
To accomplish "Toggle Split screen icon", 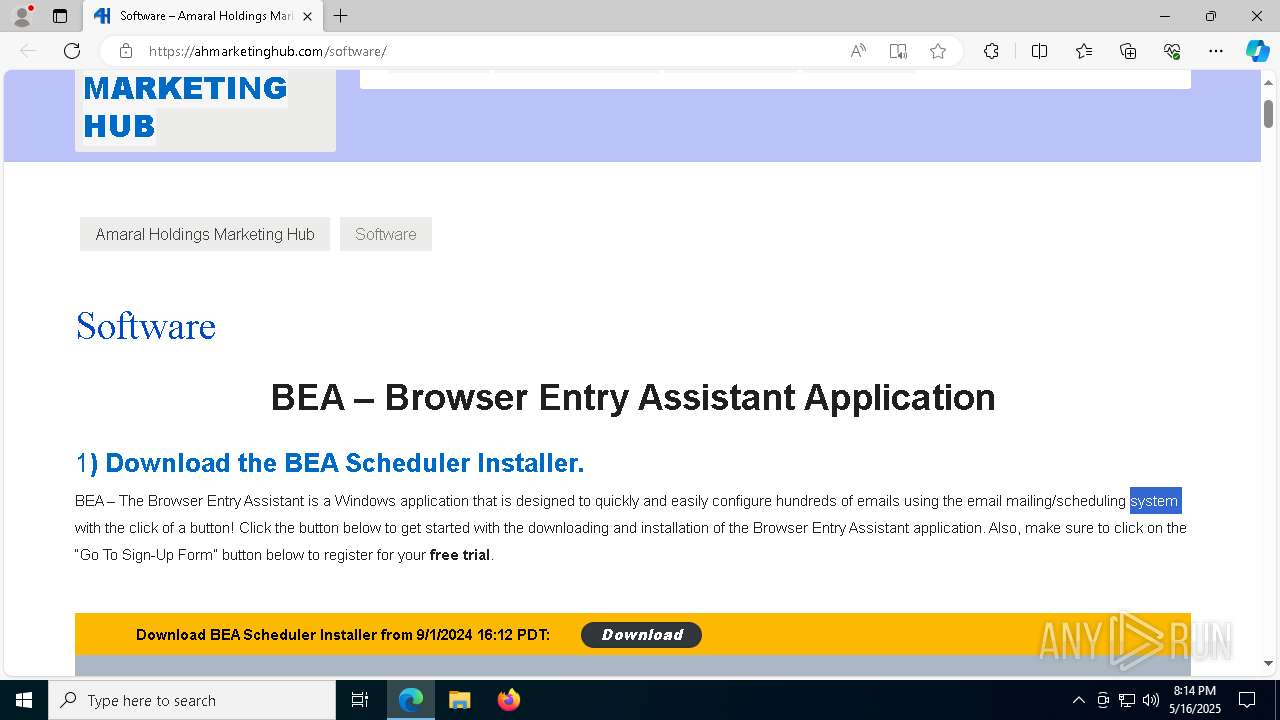I will (x=1039, y=51).
